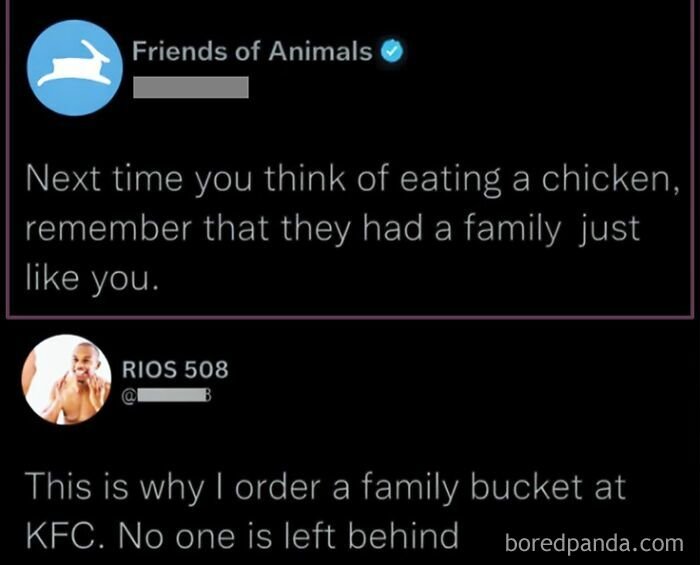Click the Friends of Animals account name
The image size is (700, 565).
[x=252, y=51]
